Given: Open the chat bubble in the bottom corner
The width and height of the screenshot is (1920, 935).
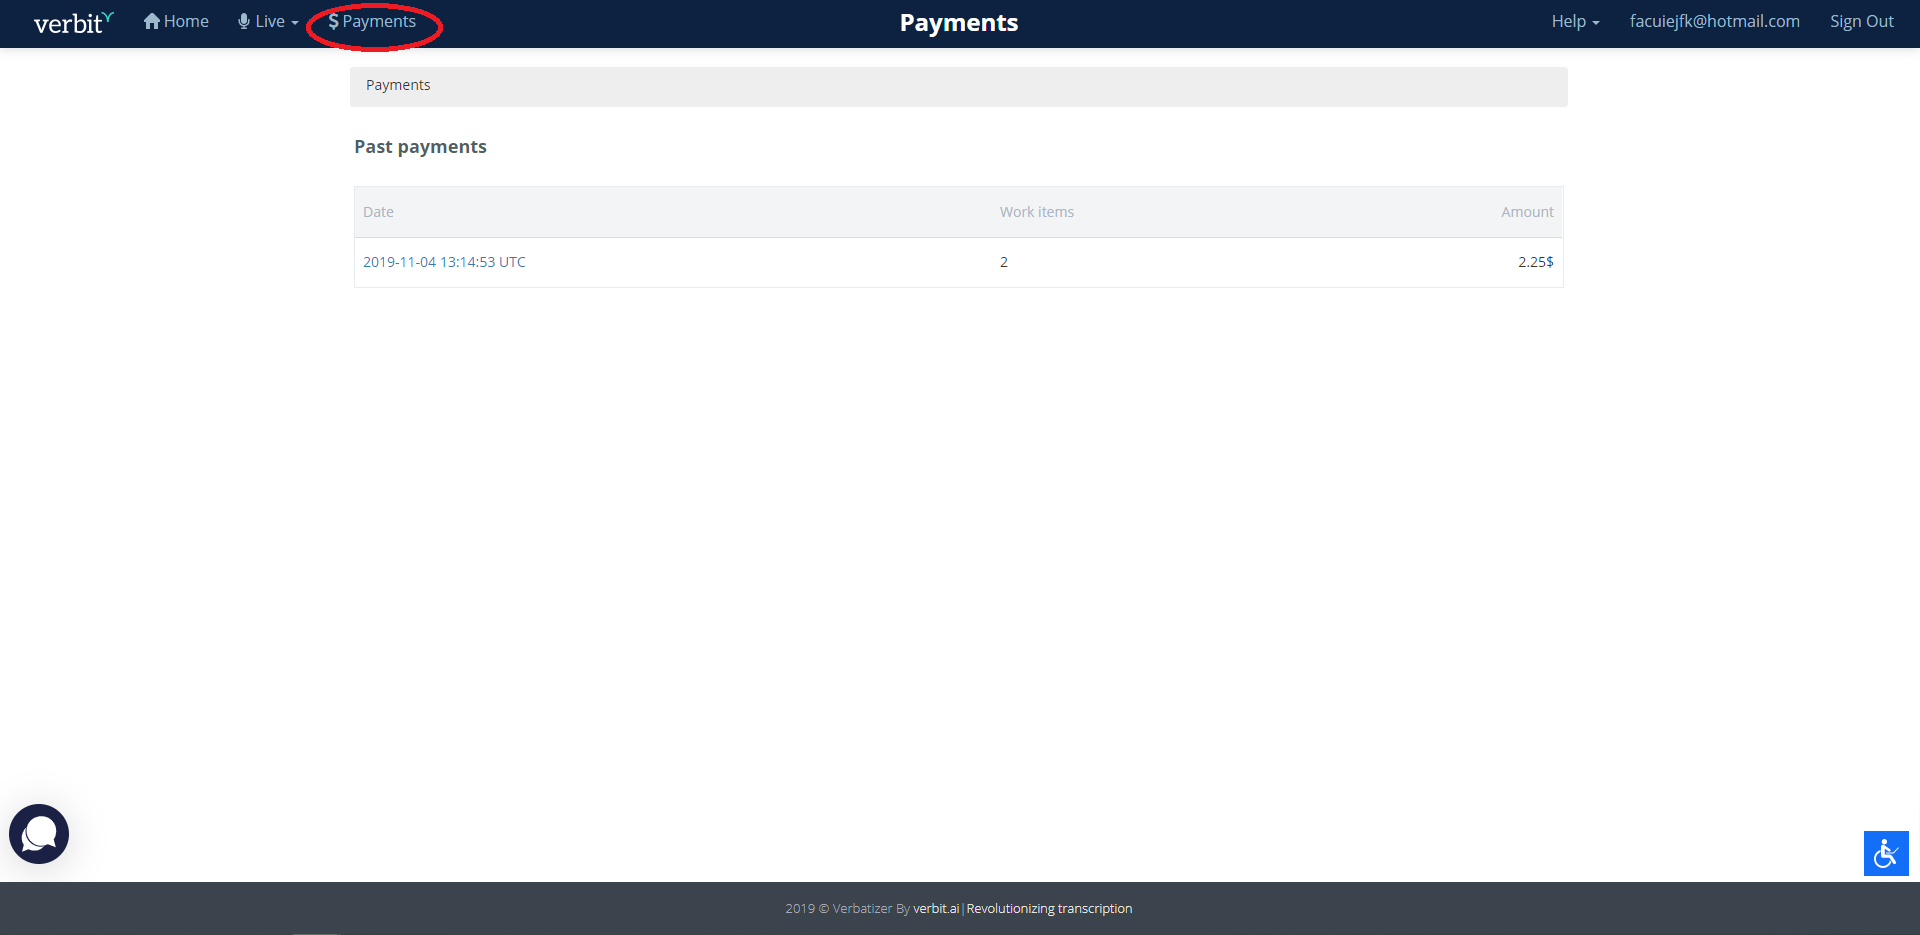Looking at the screenshot, I should pyautogui.click(x=38, y=833).
